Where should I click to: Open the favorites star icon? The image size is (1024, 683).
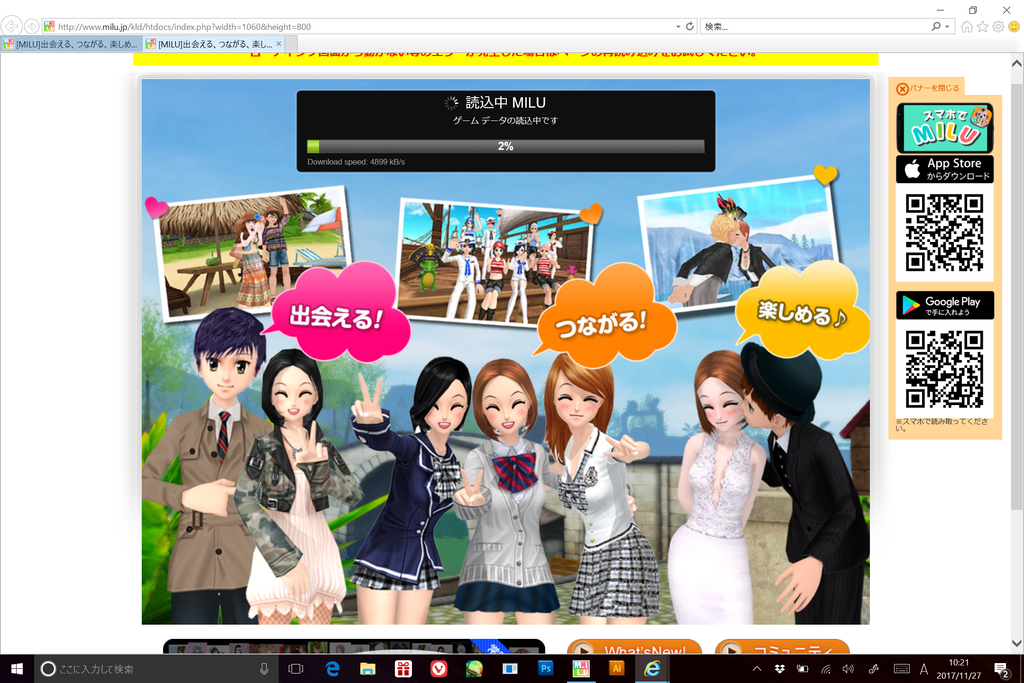click(982, 27)
